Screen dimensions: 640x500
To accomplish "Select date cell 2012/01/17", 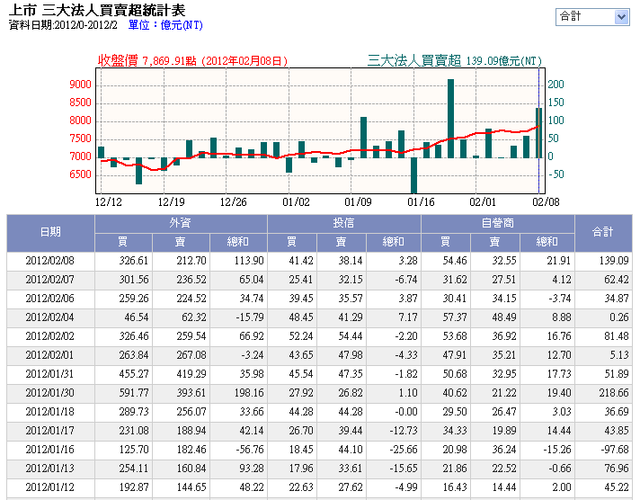I will 50,431.
